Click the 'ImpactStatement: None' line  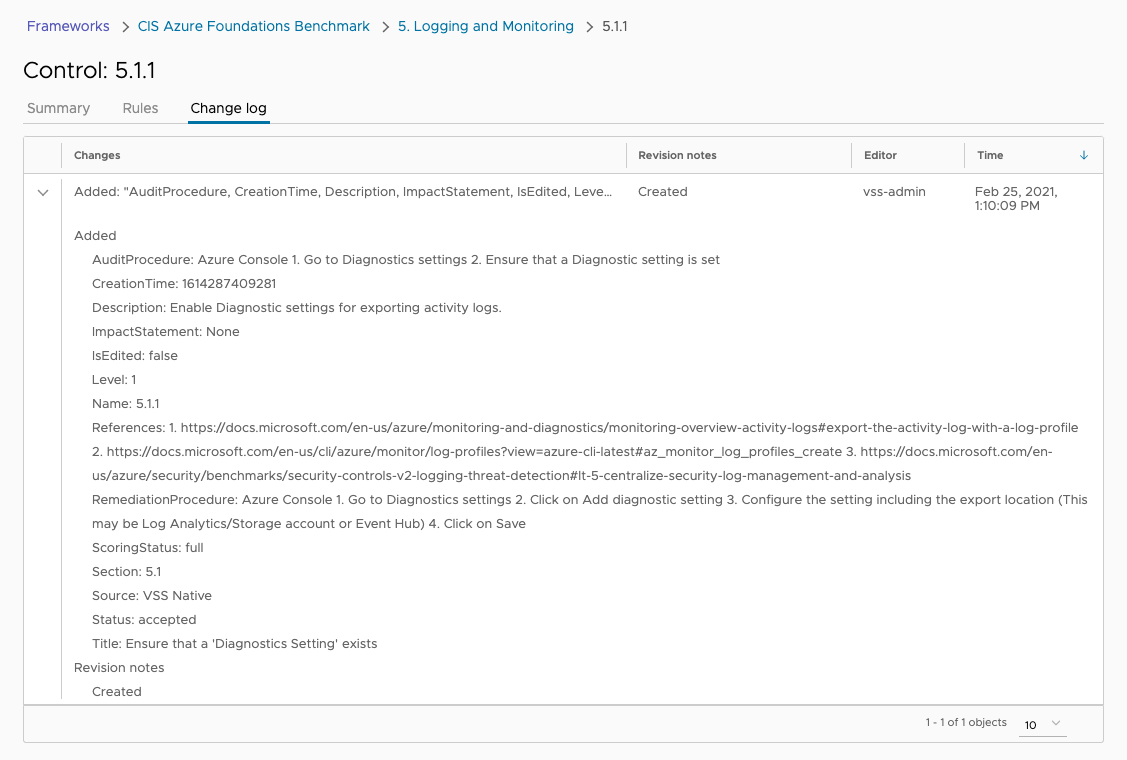click(165, 331)
